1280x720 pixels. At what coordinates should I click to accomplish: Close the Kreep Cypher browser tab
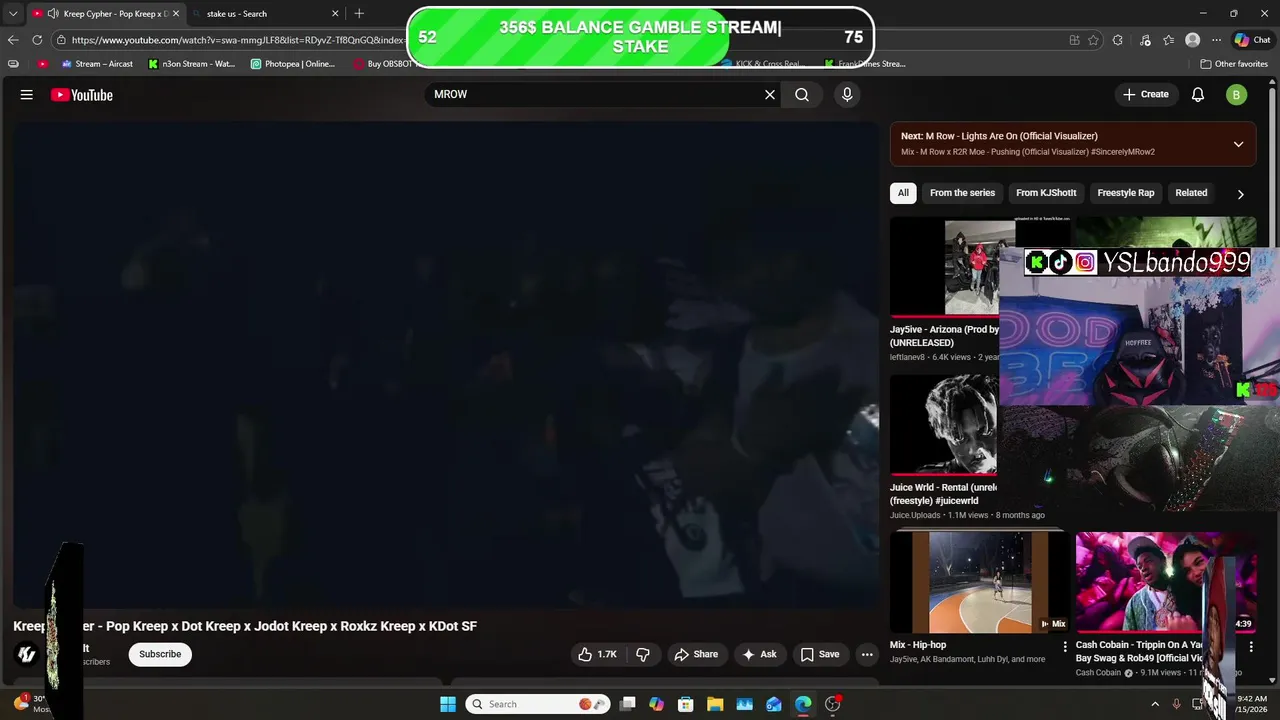point(176,14)
